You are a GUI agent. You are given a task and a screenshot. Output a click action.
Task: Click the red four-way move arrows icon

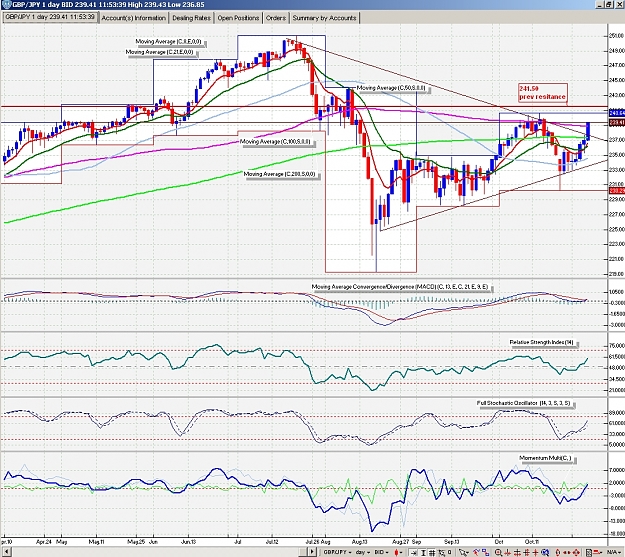tap(576, 553)
